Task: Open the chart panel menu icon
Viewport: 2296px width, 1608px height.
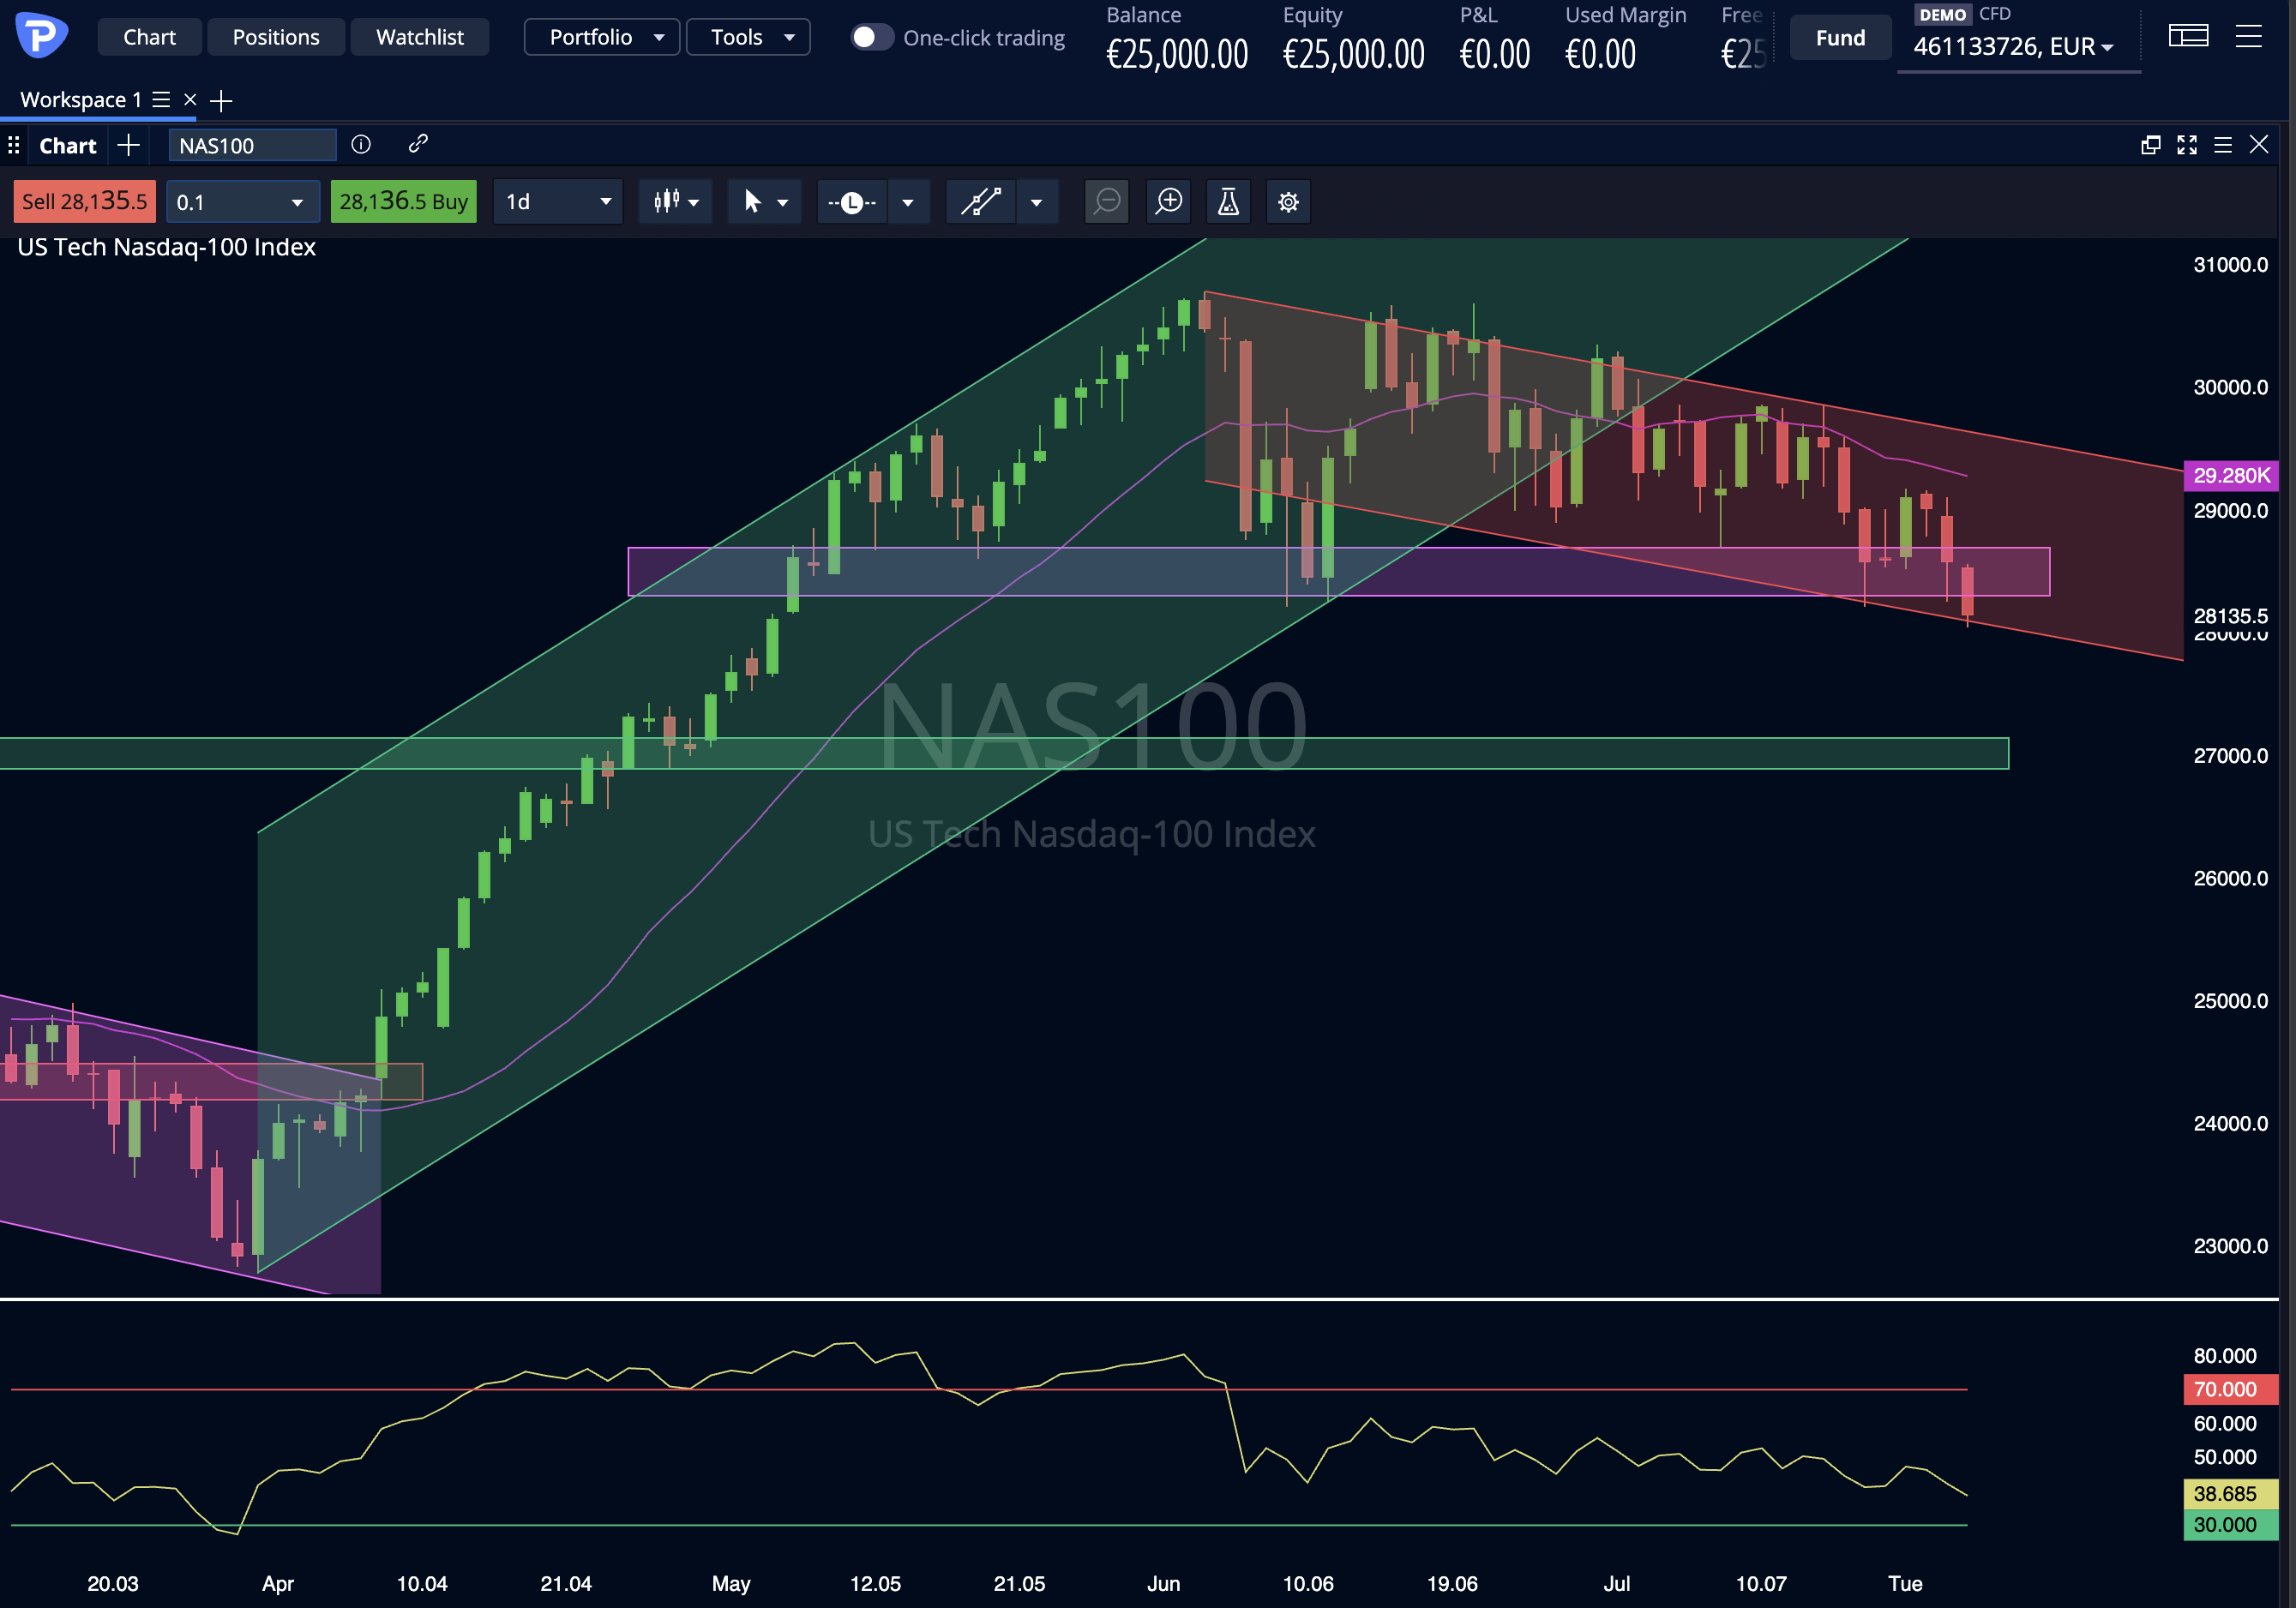Action: pos(2223,145)
